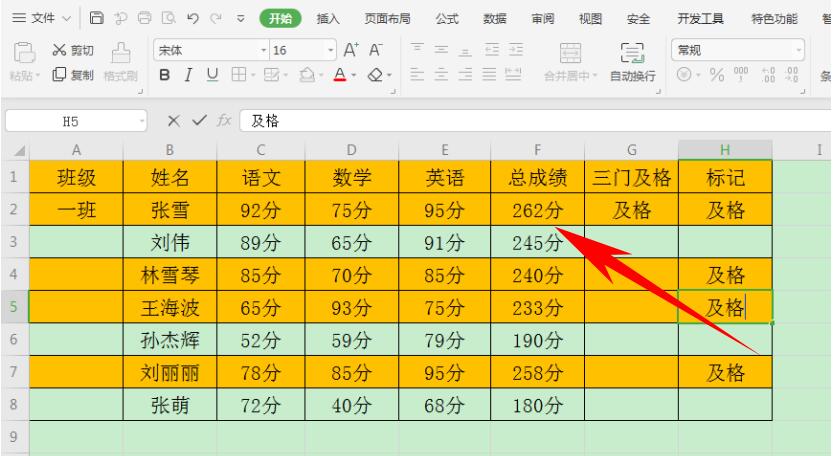Click the increase indent icon
This screenshot has width=833, height=456.
[x=516, y=50]
